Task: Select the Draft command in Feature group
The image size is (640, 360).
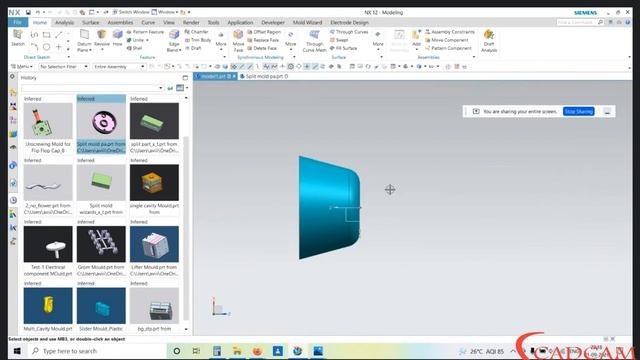Action: (x=193, y=48)
